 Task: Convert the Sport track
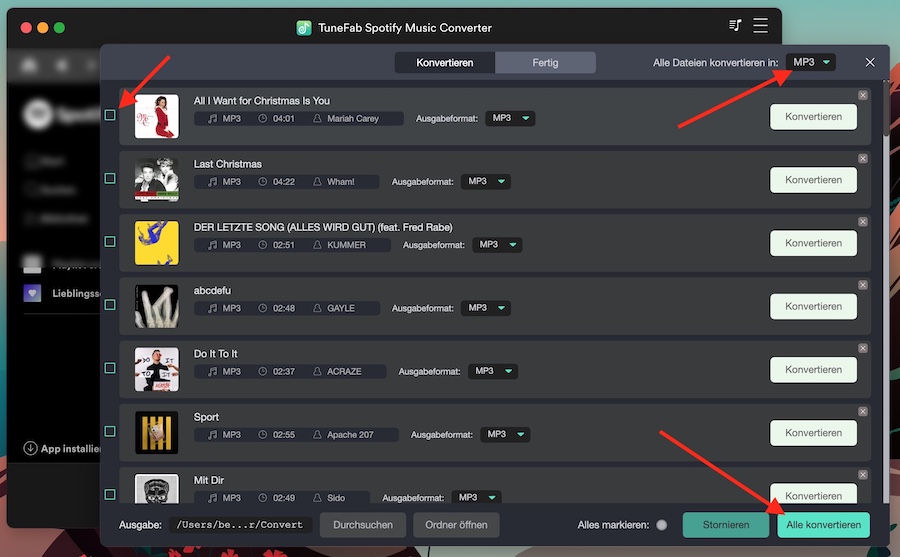coord(813,432)
